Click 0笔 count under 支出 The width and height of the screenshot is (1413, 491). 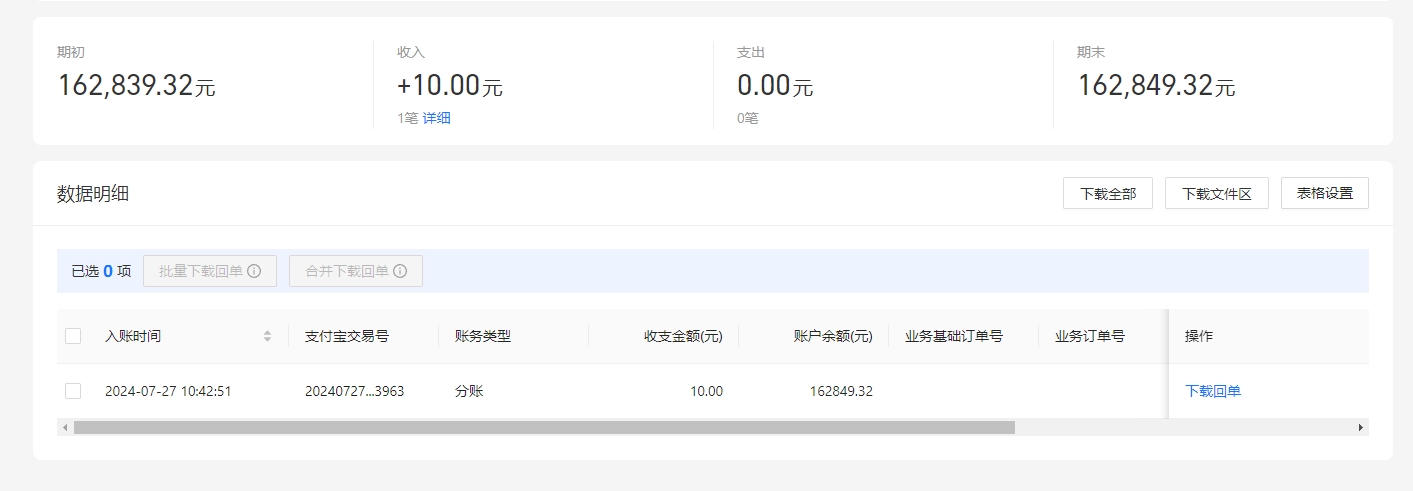point(748,118)
